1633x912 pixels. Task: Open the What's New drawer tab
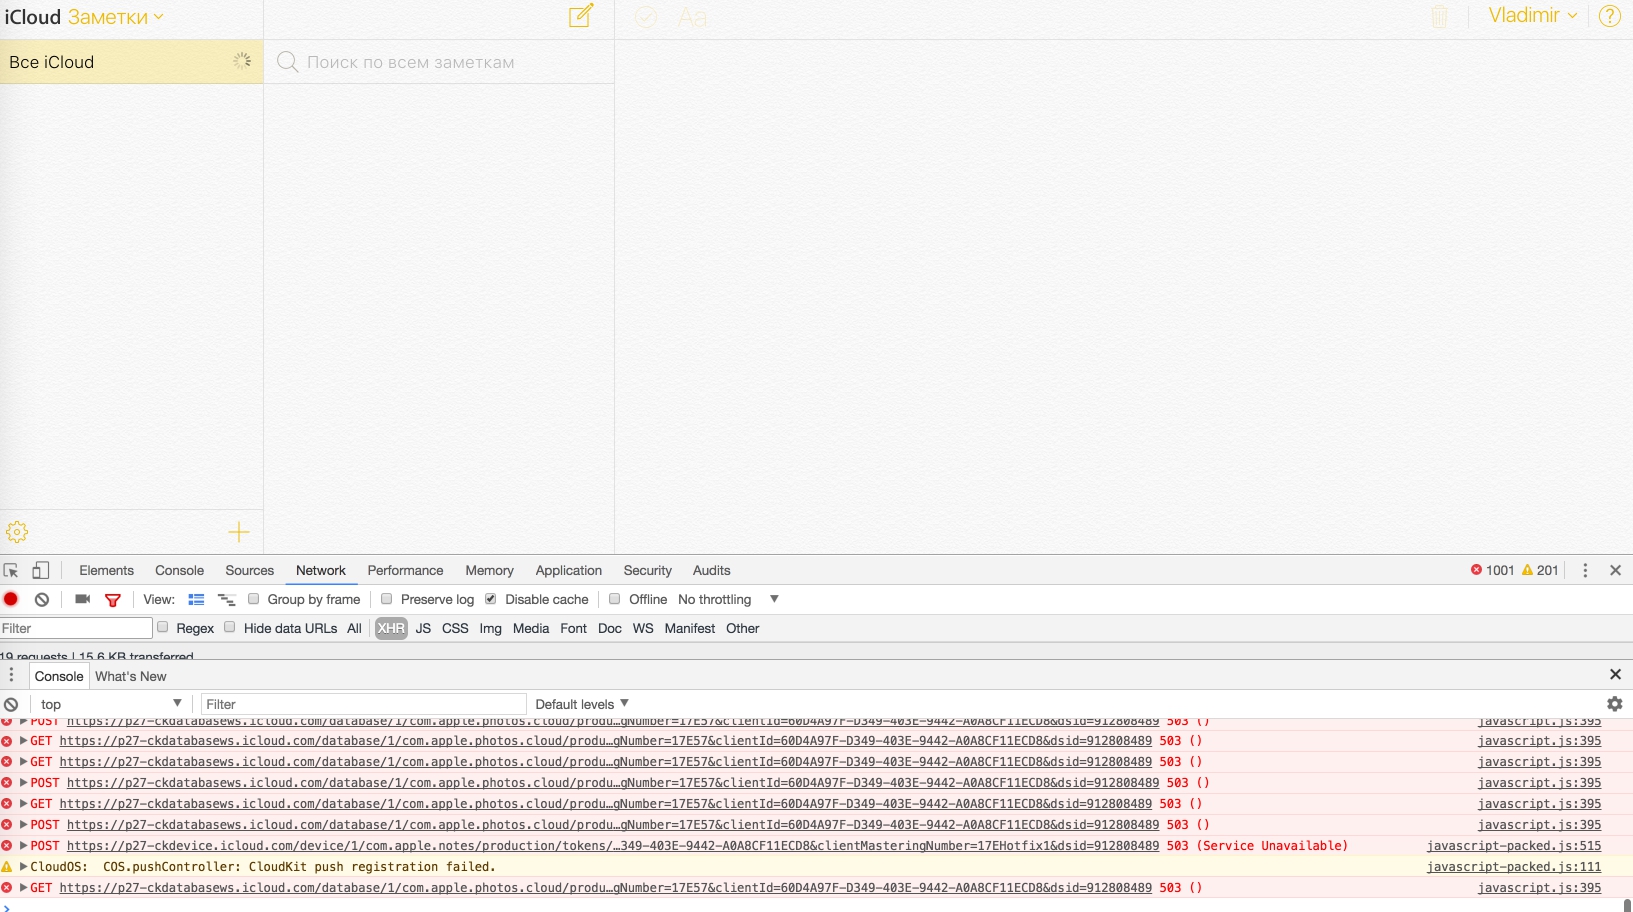(x=131, y=676)
